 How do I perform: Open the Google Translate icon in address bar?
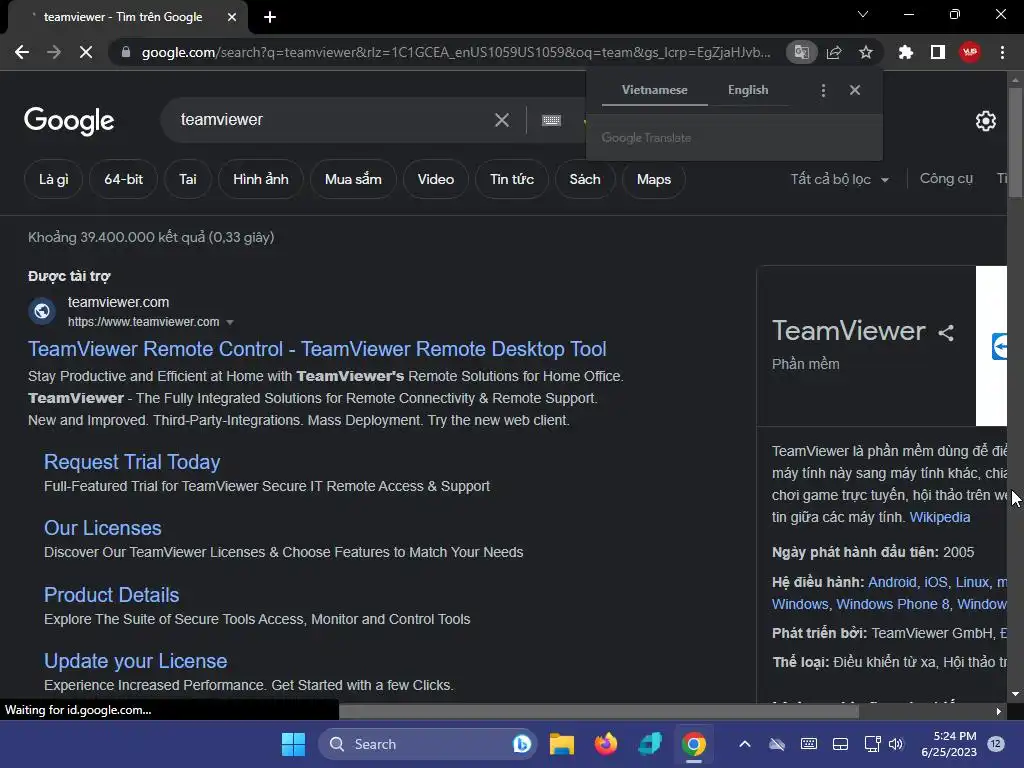coord(801,52)
